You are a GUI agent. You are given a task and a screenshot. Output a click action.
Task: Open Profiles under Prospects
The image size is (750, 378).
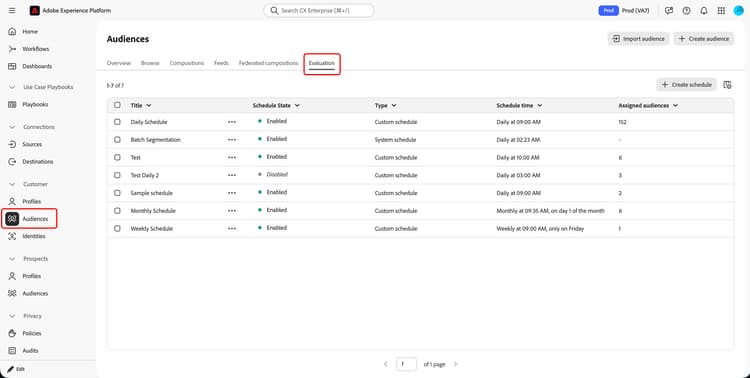pyautogui.click(x=32, y=276)
